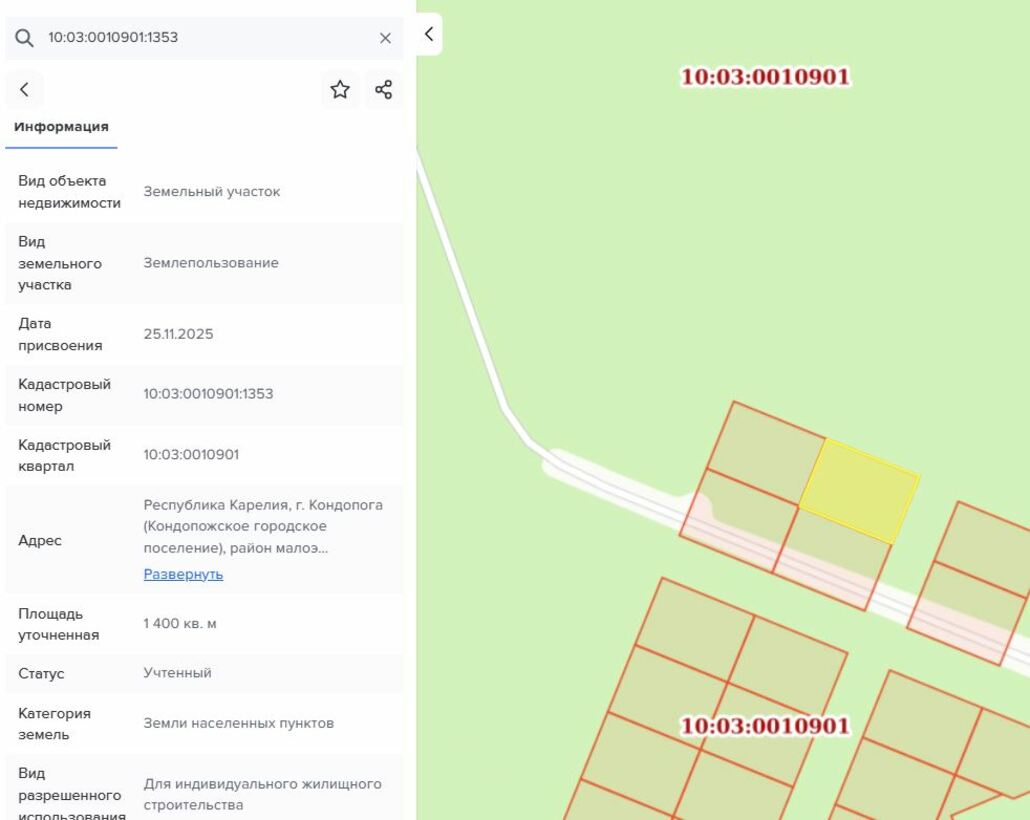
Task: Open the share icon
Action: [384, 89]
